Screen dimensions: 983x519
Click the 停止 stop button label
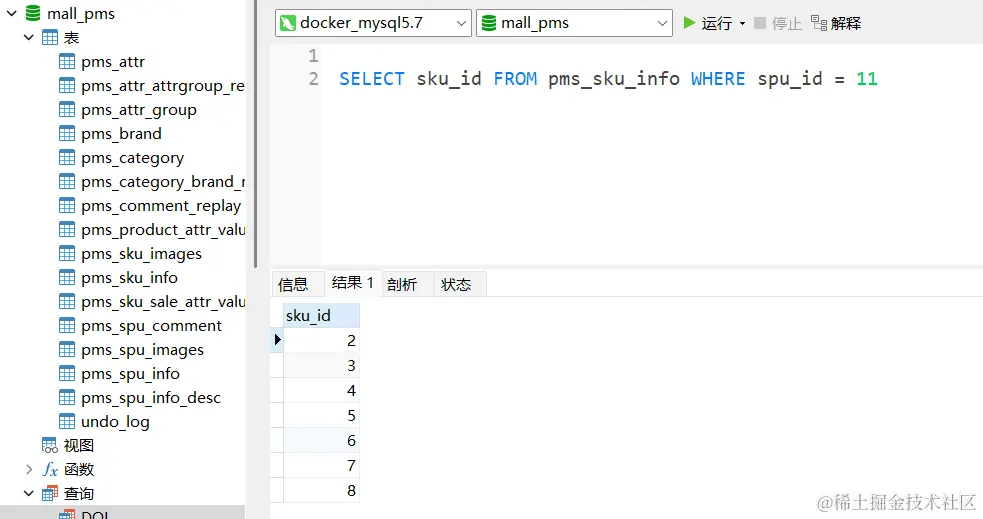coord(787,23)
